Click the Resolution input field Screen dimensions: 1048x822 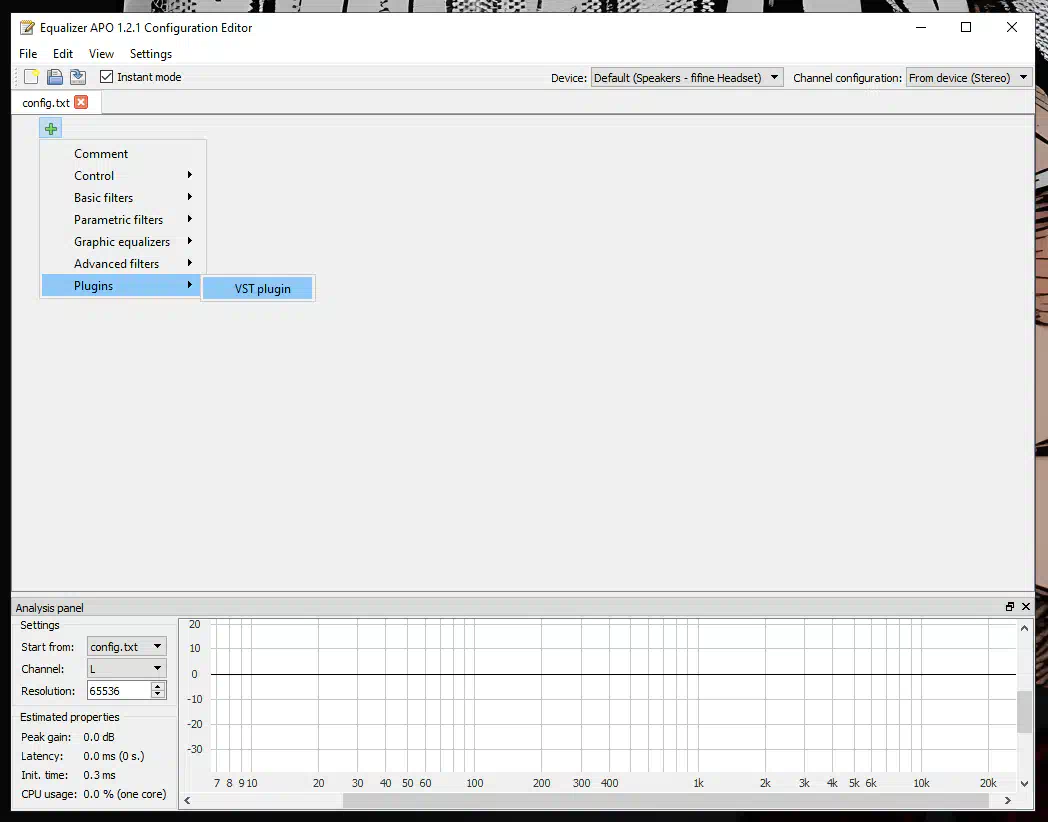coord(119,691)
